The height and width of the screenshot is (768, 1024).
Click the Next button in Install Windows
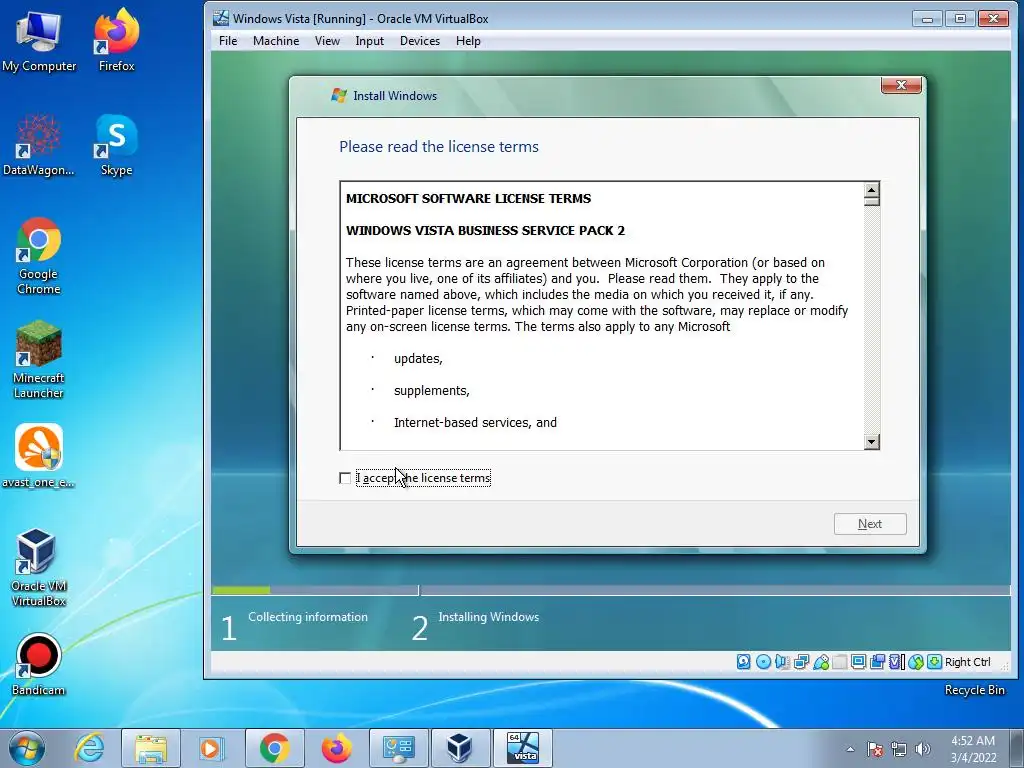pos(870,524)
